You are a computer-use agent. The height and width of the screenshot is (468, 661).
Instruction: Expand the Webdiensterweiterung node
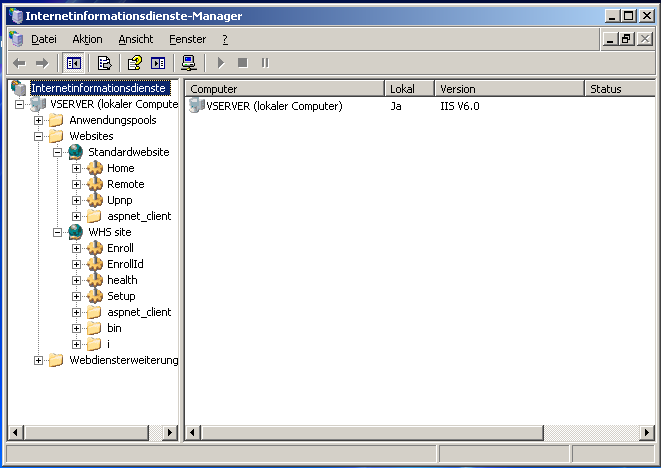click(x=38, y=361)
